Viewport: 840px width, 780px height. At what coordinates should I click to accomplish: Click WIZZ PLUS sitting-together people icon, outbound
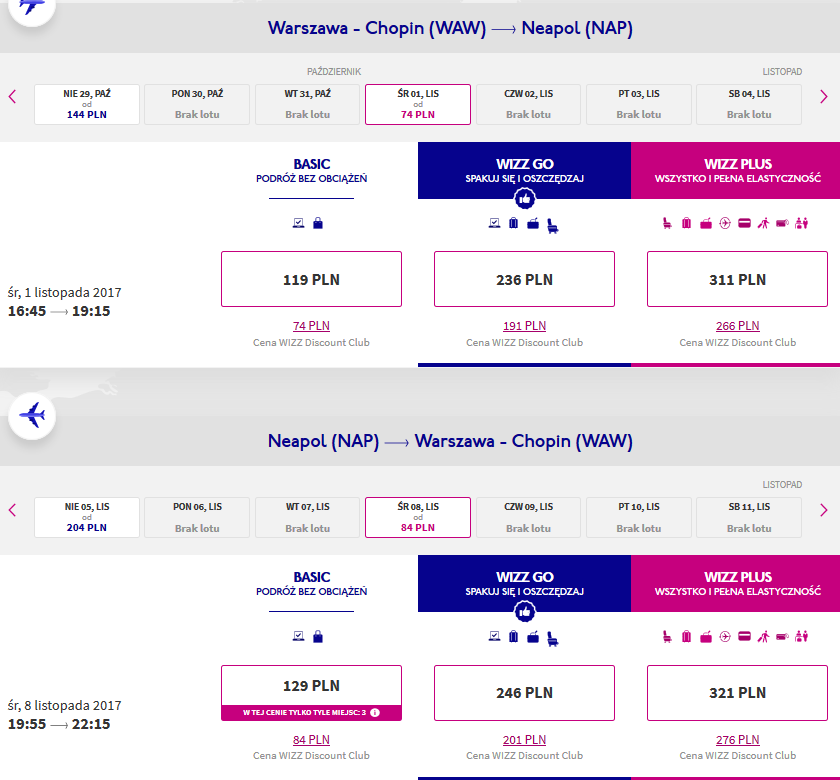pyautogui.click(x=801, y=223)
